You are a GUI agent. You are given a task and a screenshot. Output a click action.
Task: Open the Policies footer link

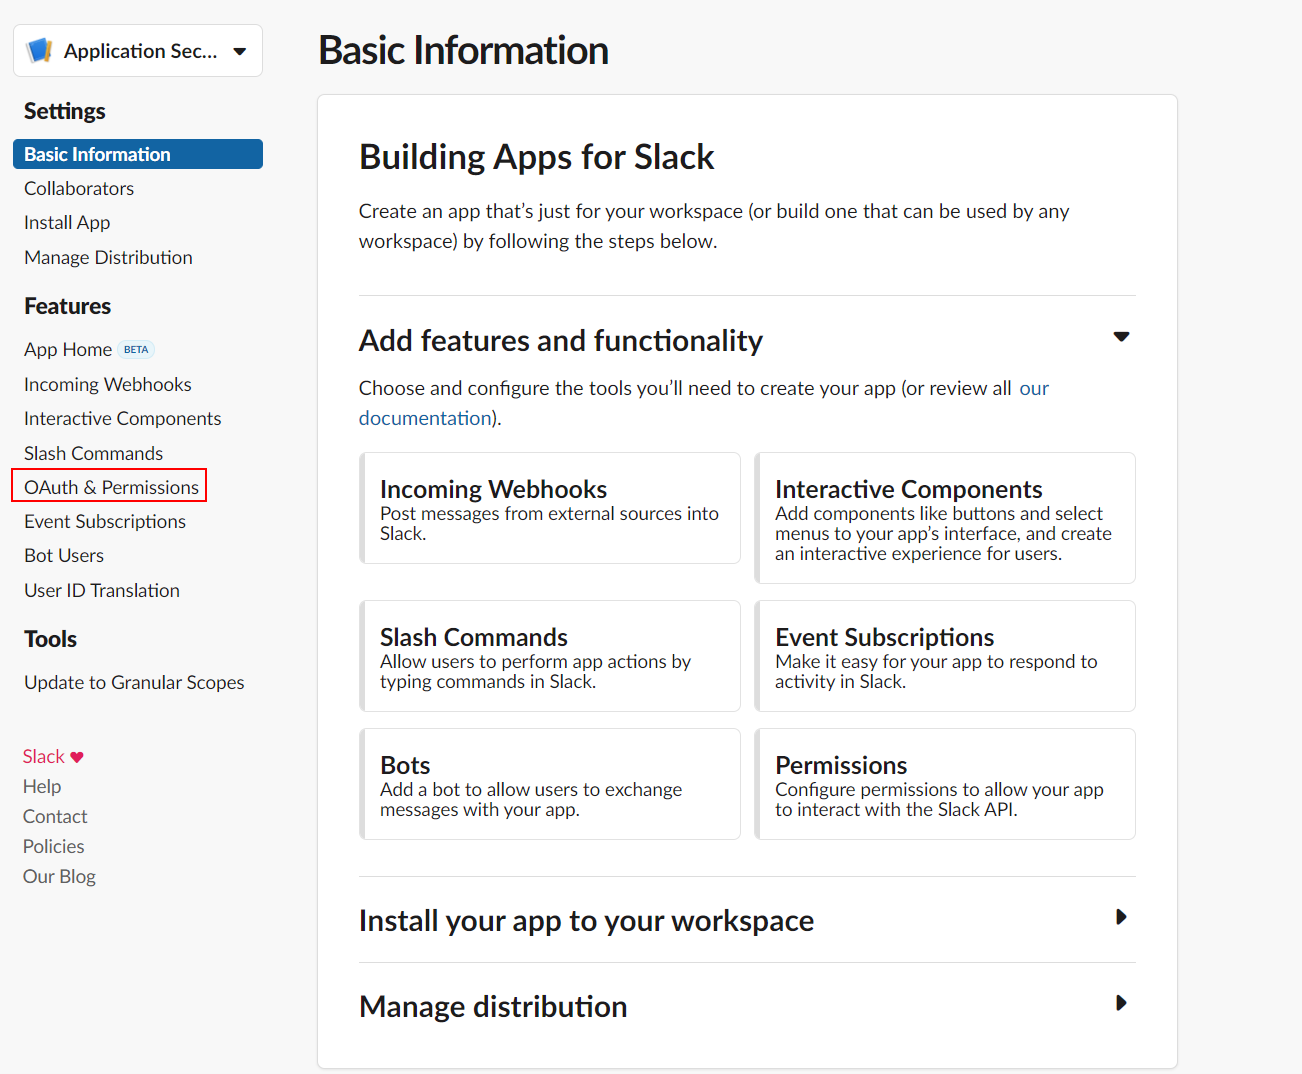tap(54, 846)
